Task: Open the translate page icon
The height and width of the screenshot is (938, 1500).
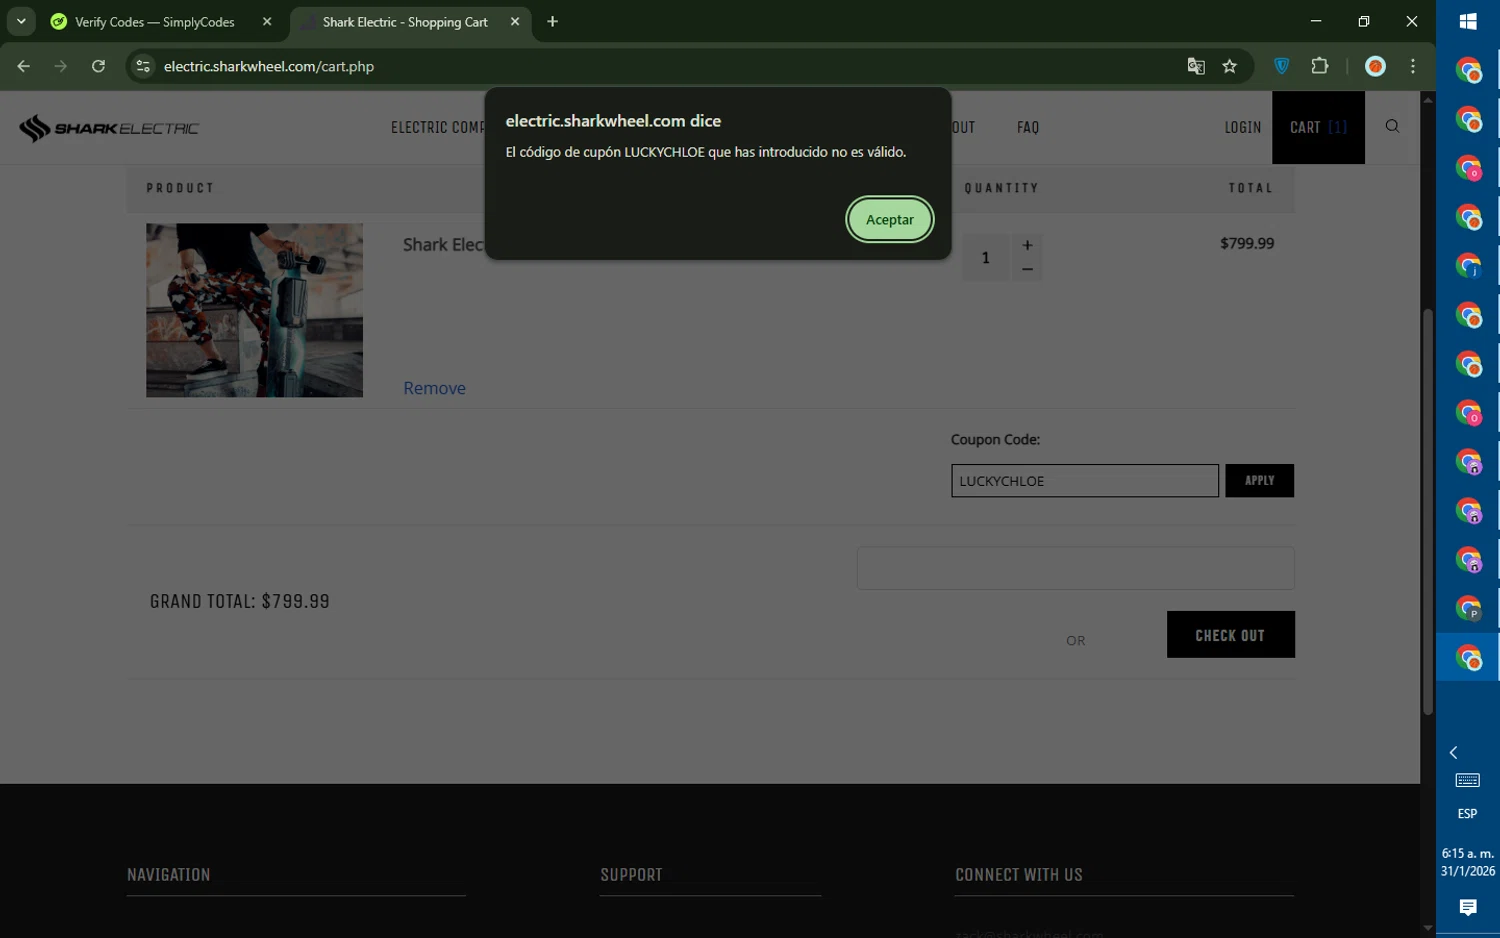Action: point(1196,66)
